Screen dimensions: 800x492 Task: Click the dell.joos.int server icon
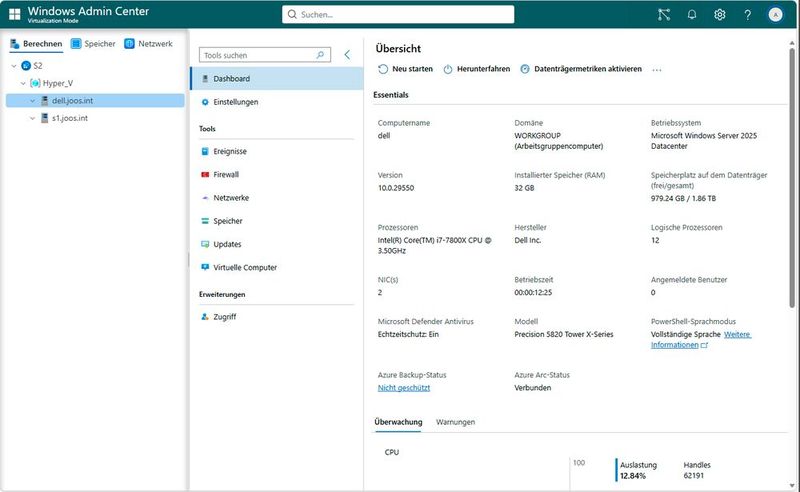[44, 101]
